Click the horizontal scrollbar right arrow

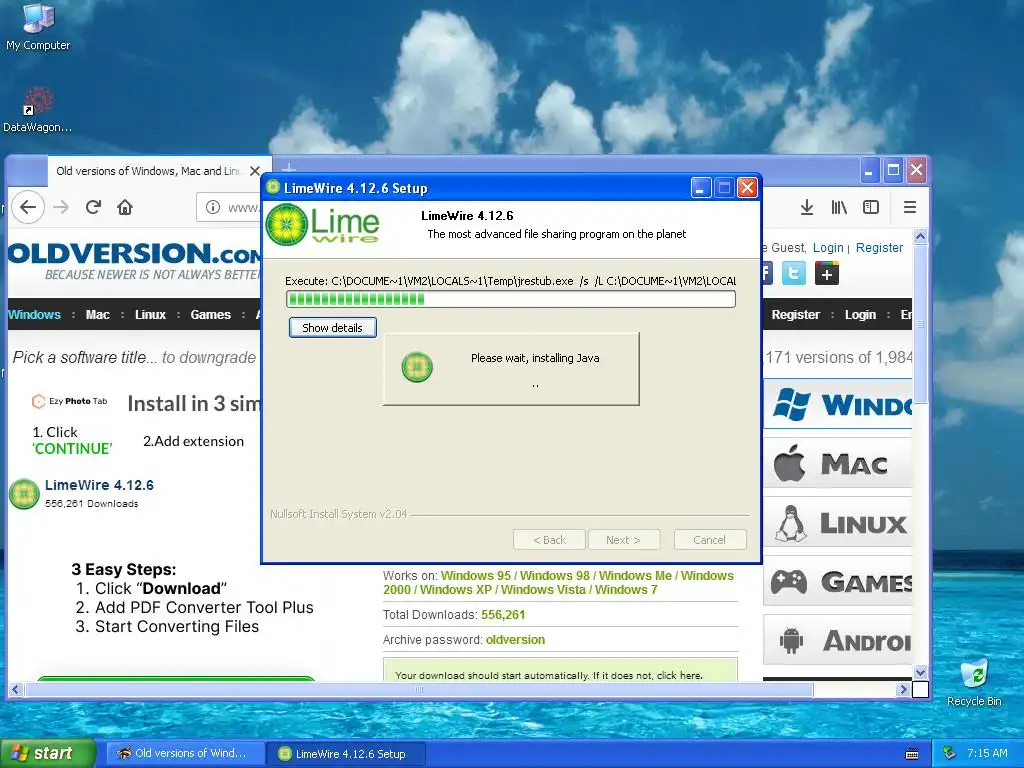tap(904, 689)
